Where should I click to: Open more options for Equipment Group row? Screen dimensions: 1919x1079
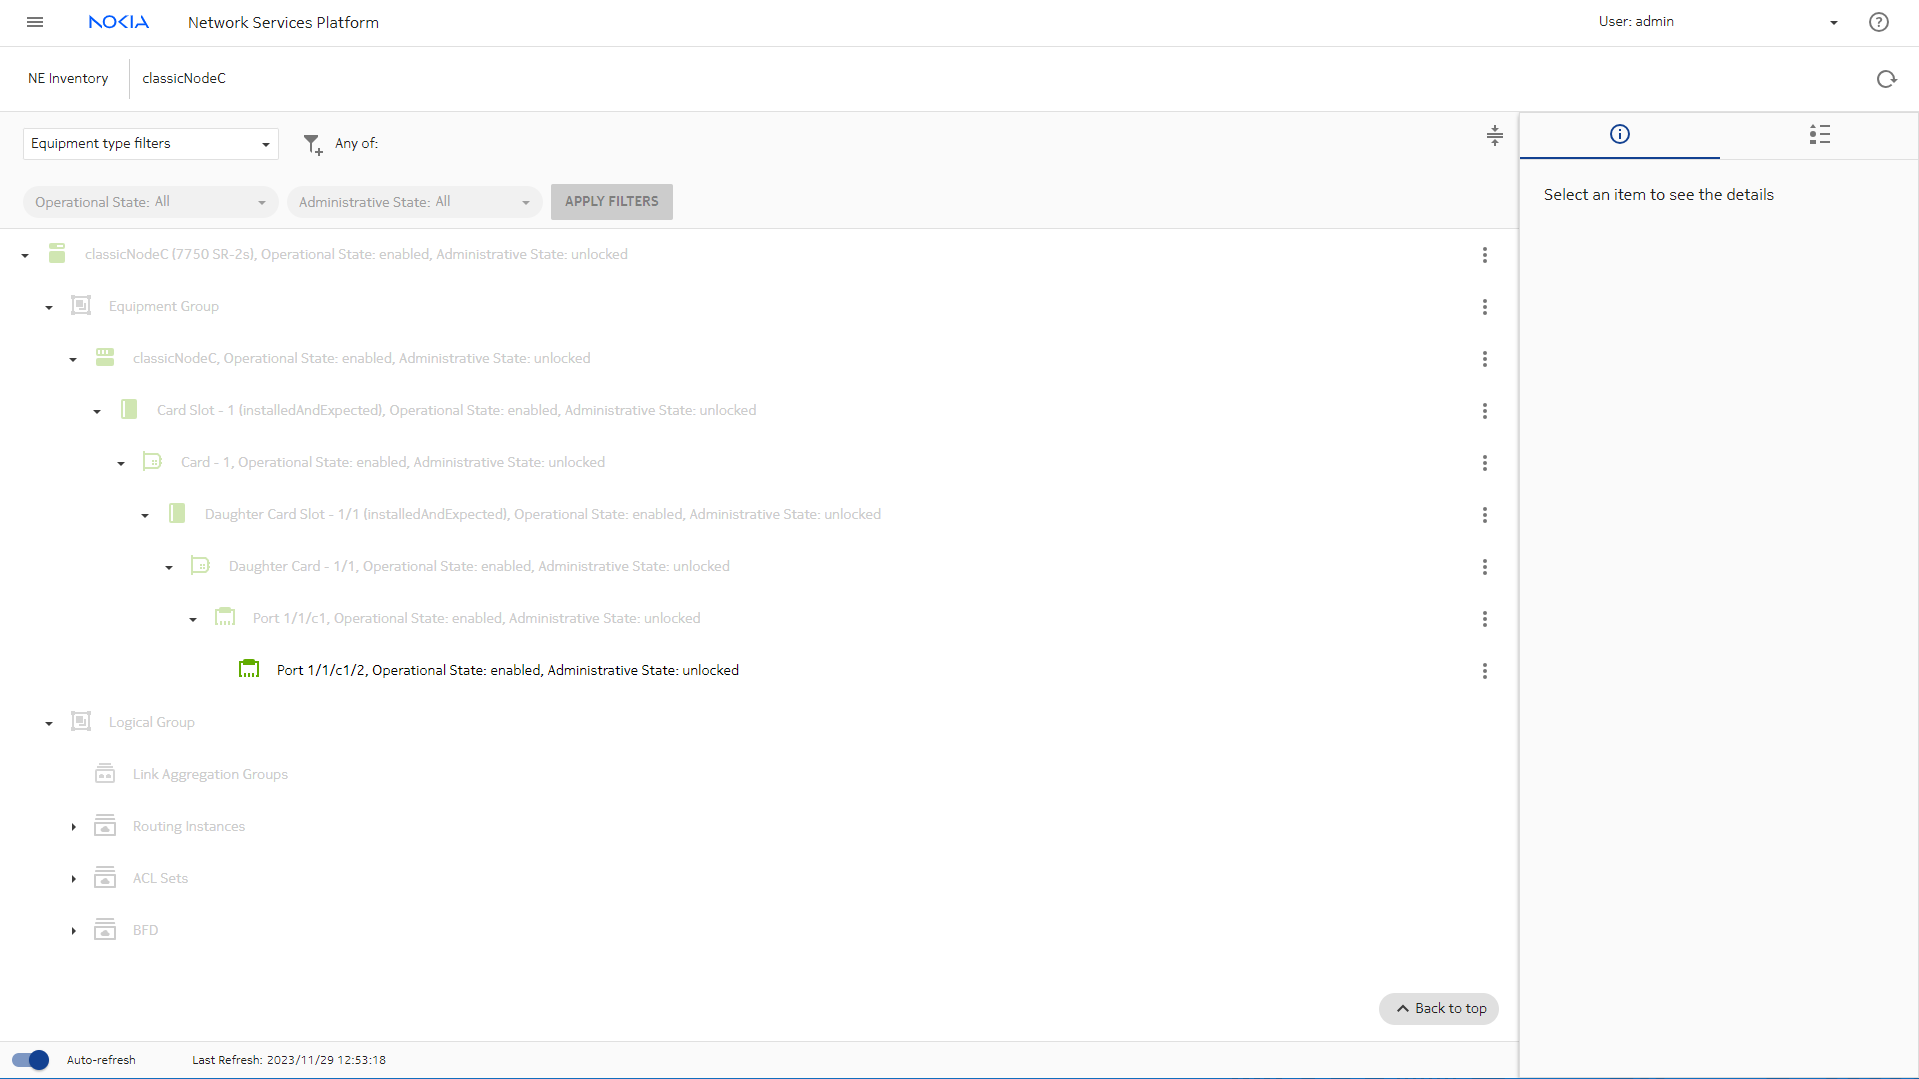[x=1484, y=307]
